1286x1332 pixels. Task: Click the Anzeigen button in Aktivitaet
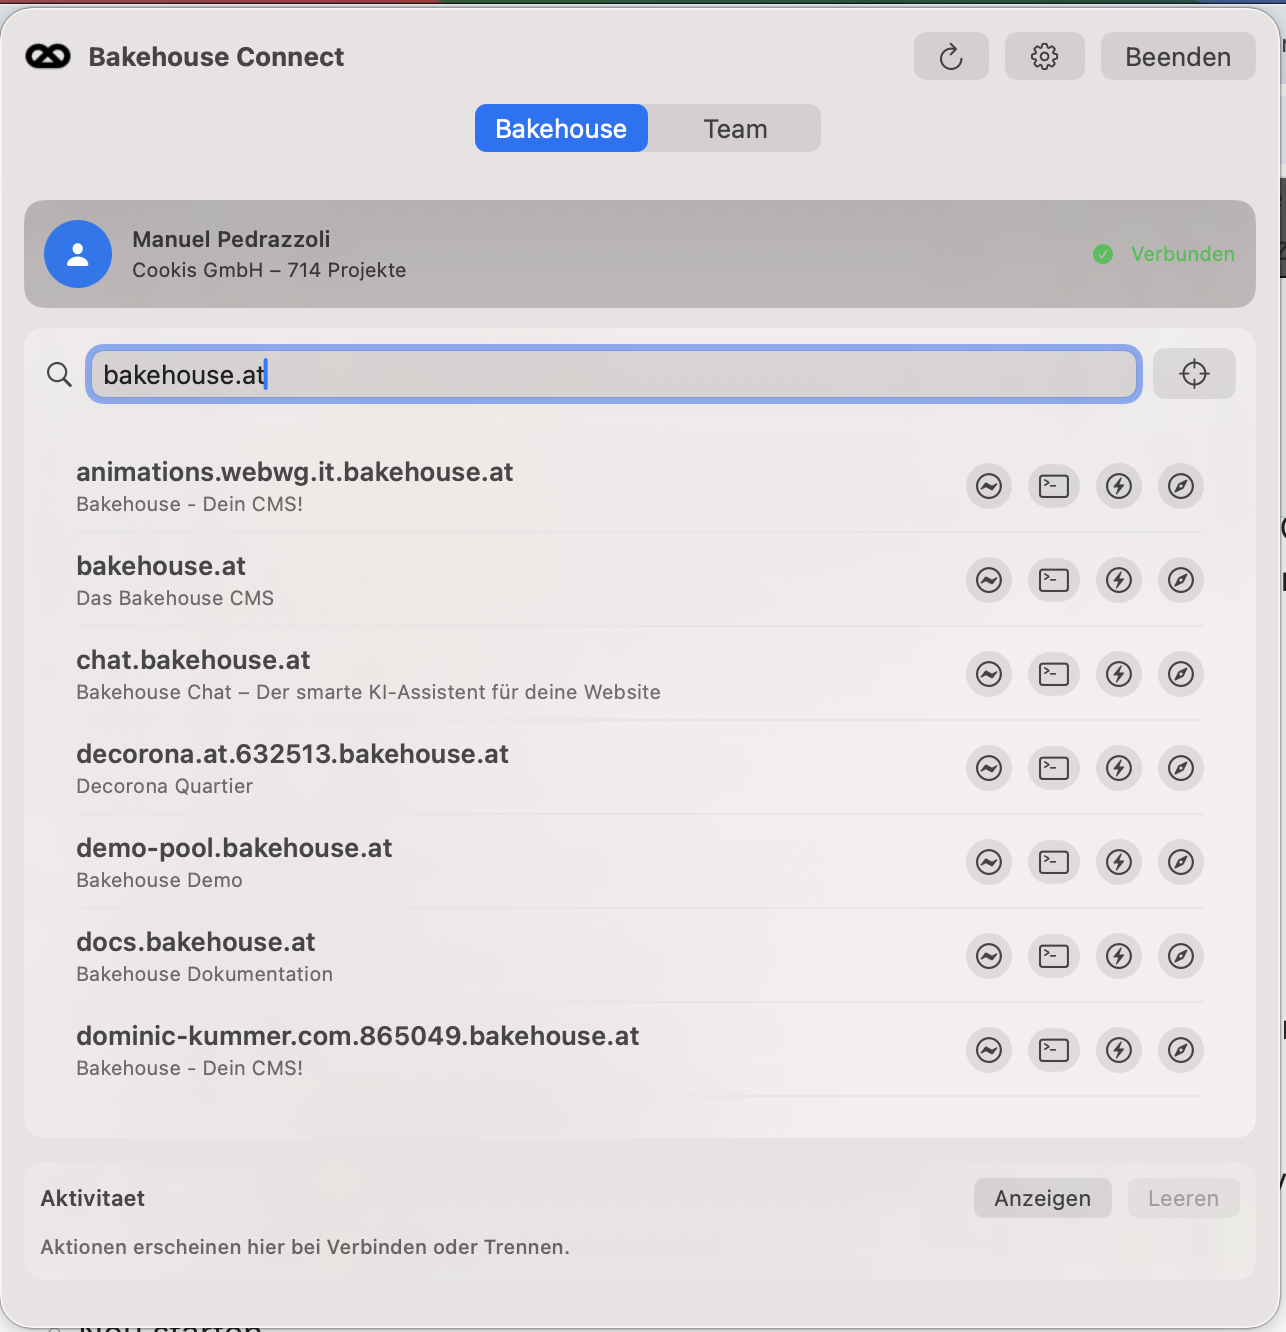pyautogui.click(x=1042, y=1198)
